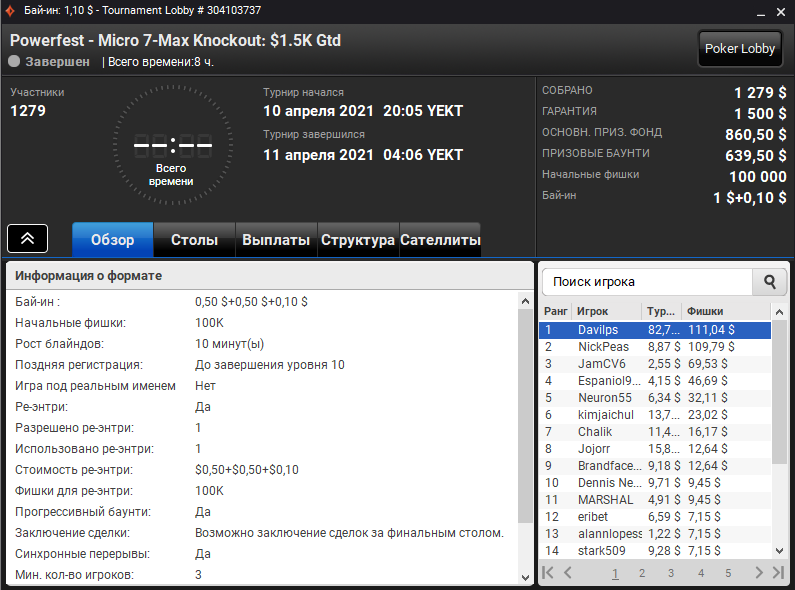
Task: Go to next page of player list
Action: (759, 573)
